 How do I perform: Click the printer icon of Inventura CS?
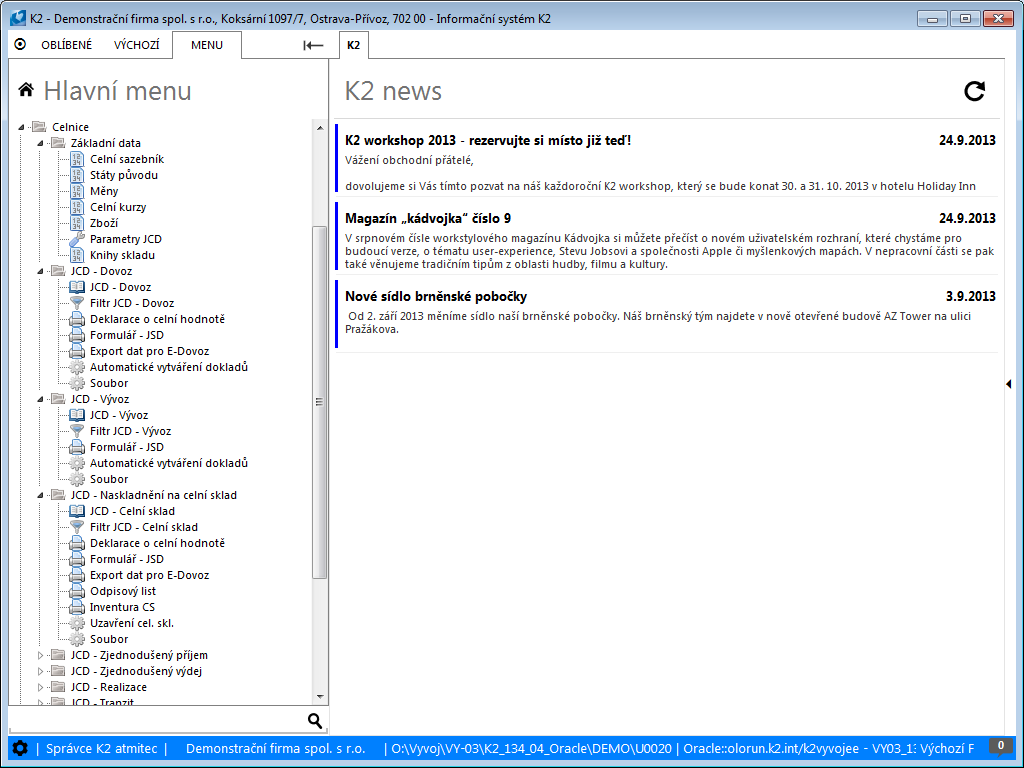click(77, 607)
